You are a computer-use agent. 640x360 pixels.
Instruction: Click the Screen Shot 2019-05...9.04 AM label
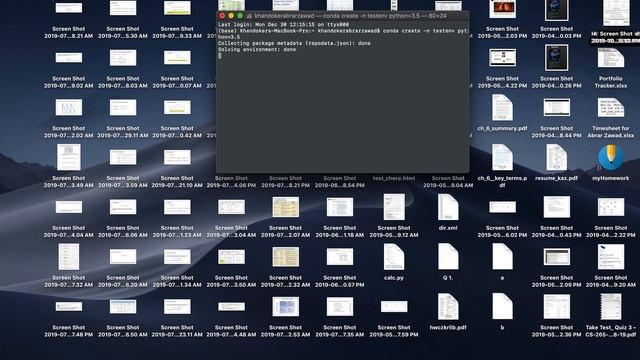[448, 182]
